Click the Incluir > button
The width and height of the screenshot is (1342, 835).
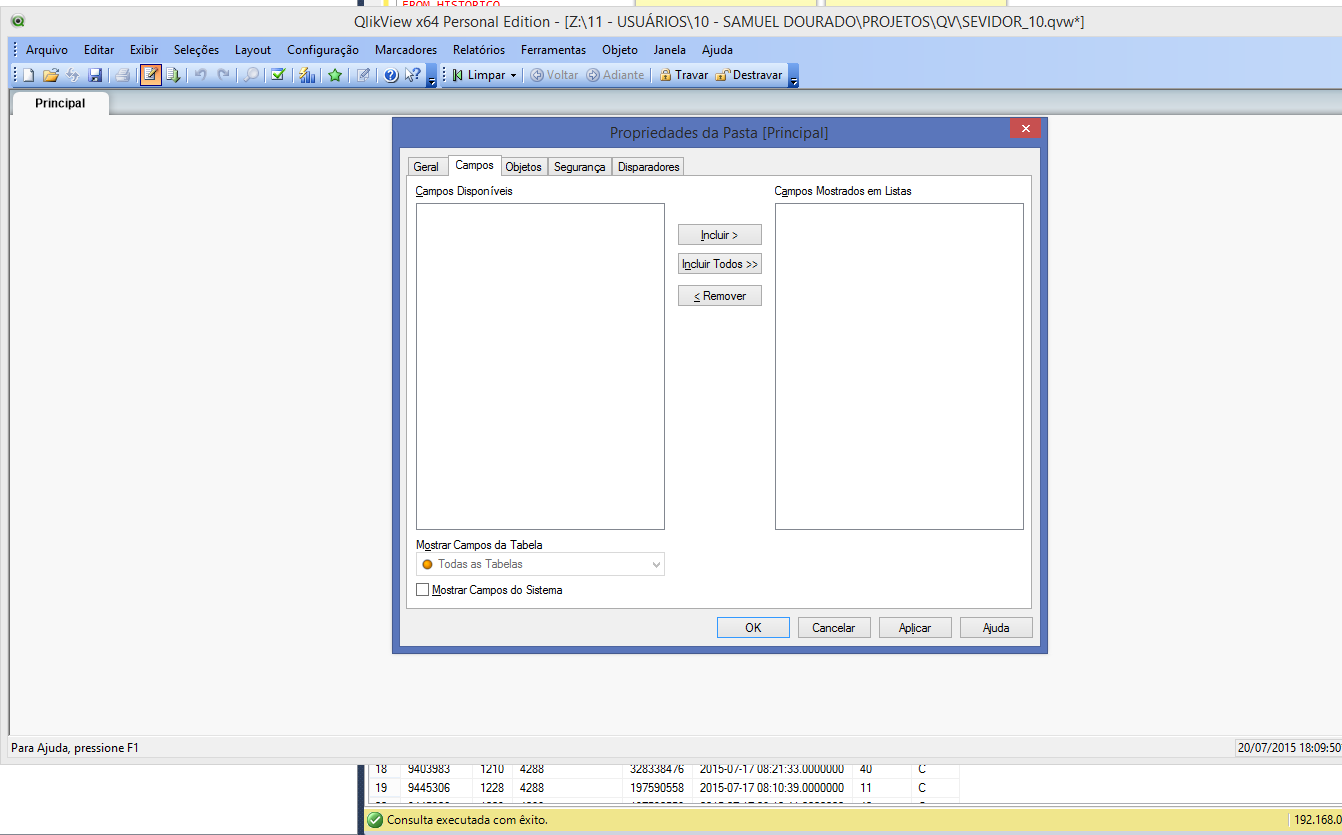(720, 235)
